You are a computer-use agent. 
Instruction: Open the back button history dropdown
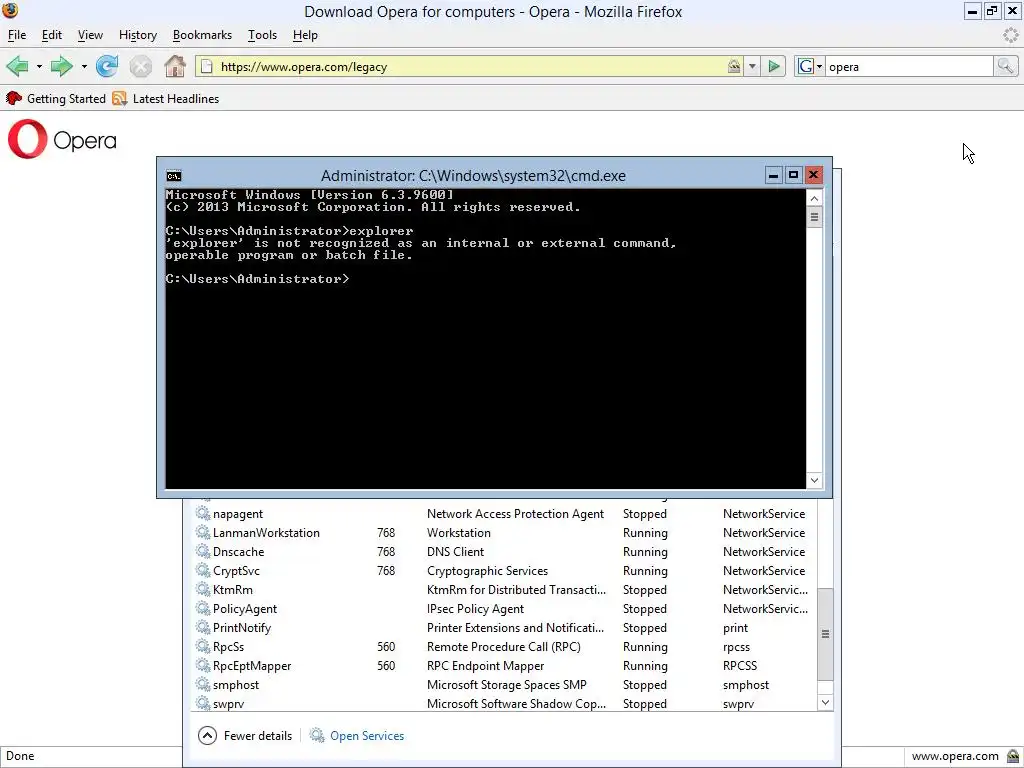(39, 67)
